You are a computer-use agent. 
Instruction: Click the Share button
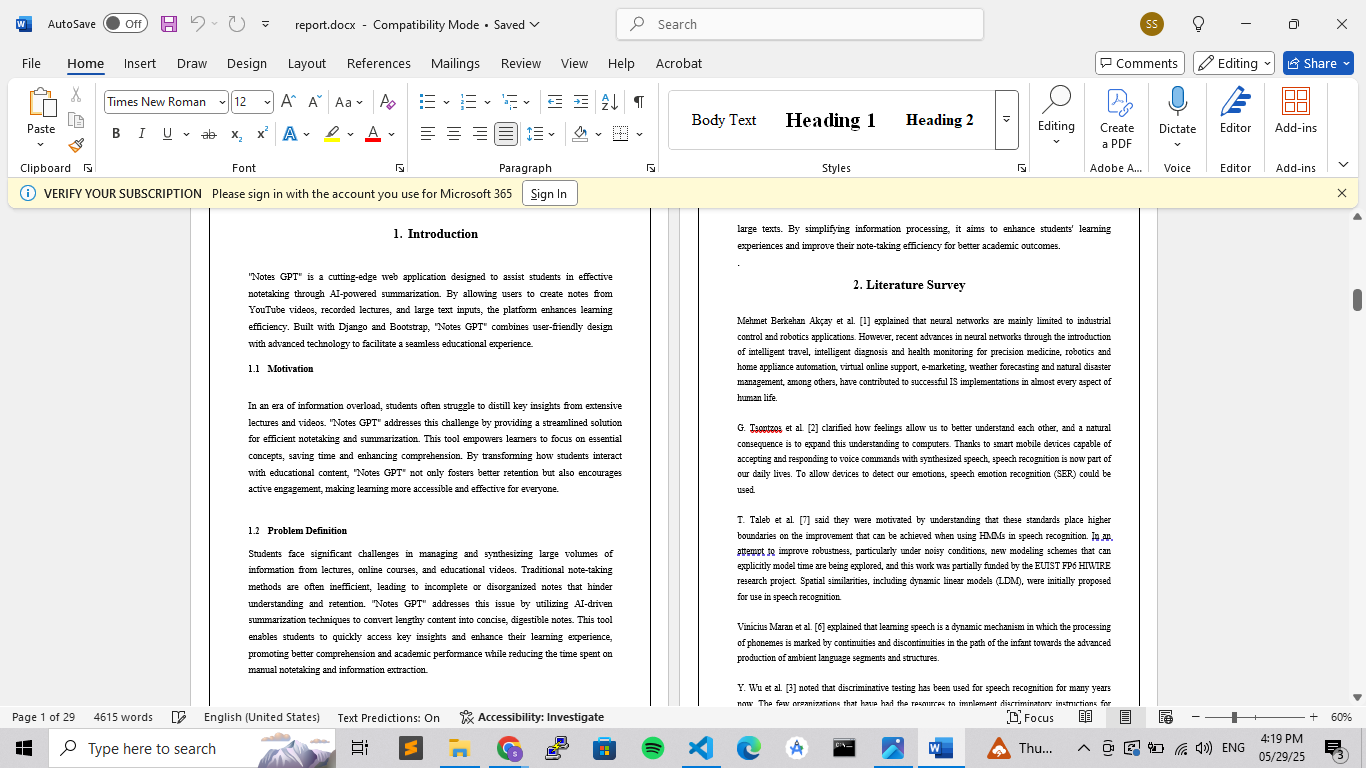coord(1318,63)
